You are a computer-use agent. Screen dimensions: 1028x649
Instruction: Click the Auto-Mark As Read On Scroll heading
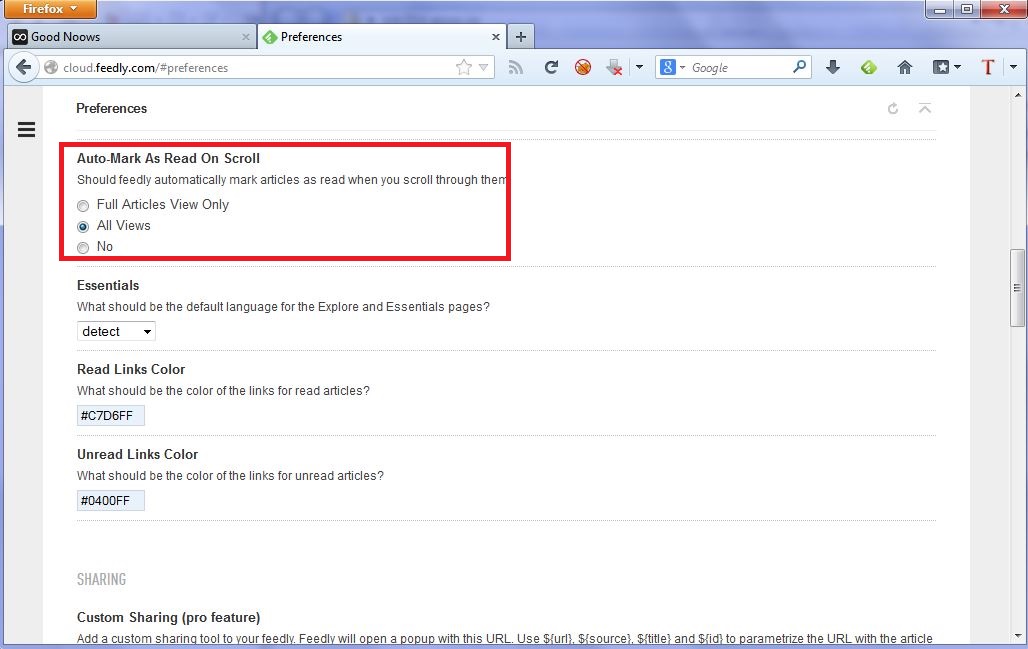(168, 158)
